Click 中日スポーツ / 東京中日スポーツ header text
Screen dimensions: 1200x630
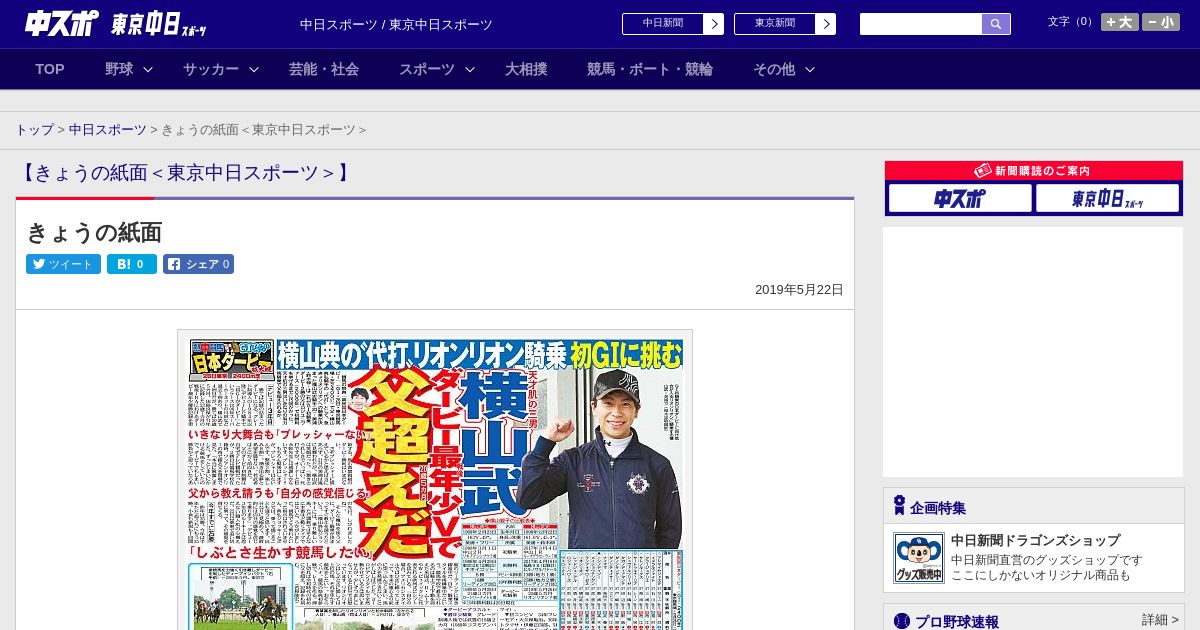(396, 24)
